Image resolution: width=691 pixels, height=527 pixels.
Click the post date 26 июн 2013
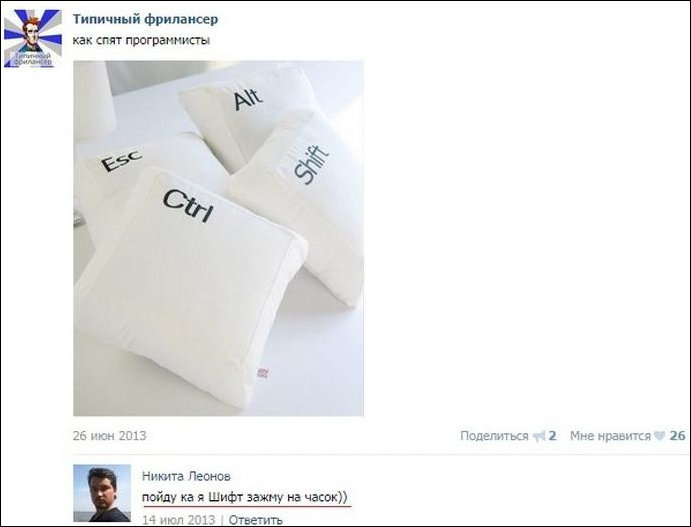pos(109,436)
